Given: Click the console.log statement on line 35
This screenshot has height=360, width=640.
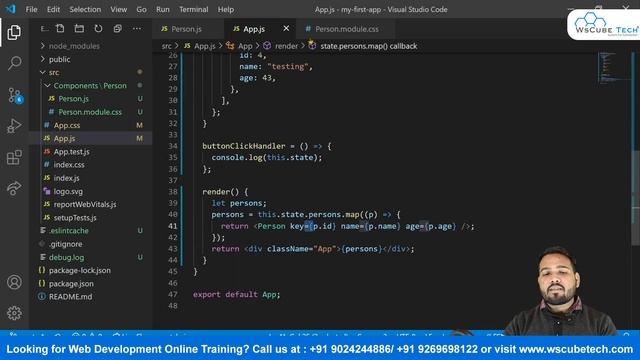Looking at the screenshot, I should [267, 158].
